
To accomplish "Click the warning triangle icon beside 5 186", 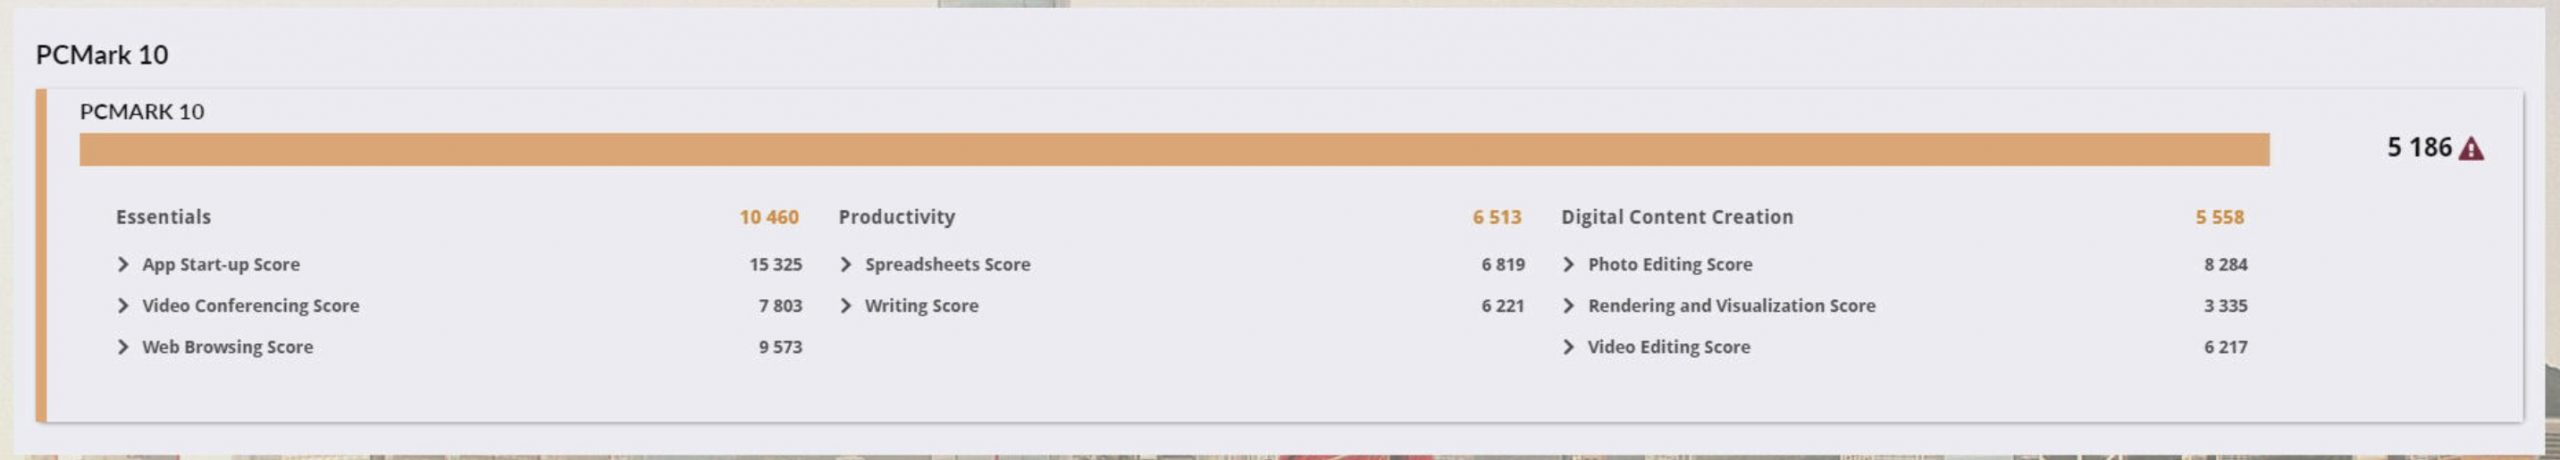I will pyautogui.click(x=2471, y=149).
